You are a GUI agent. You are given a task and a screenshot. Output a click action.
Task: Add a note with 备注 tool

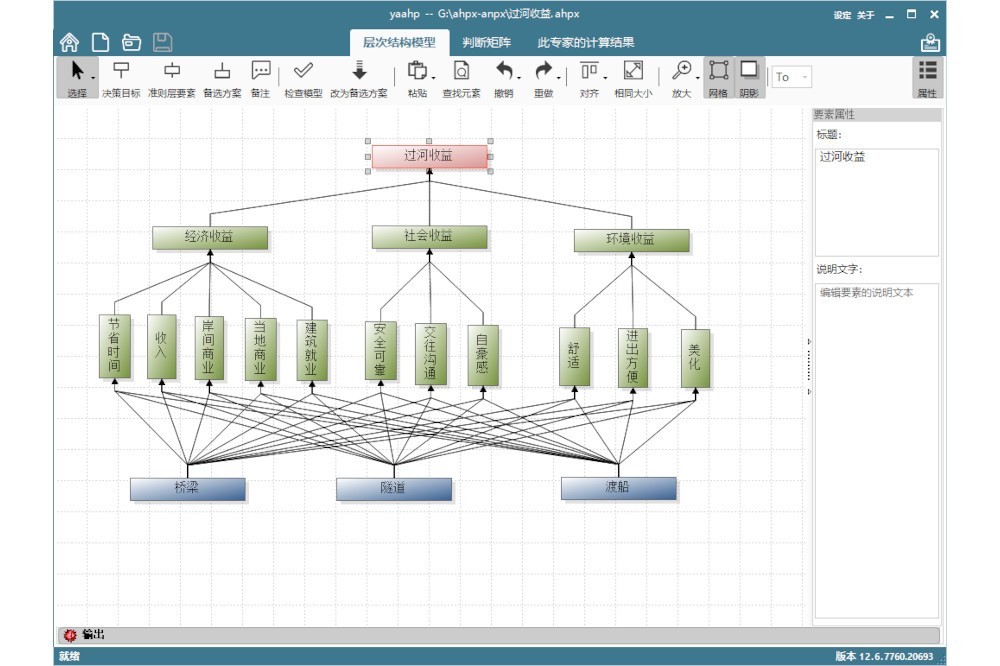coord(261,78)
